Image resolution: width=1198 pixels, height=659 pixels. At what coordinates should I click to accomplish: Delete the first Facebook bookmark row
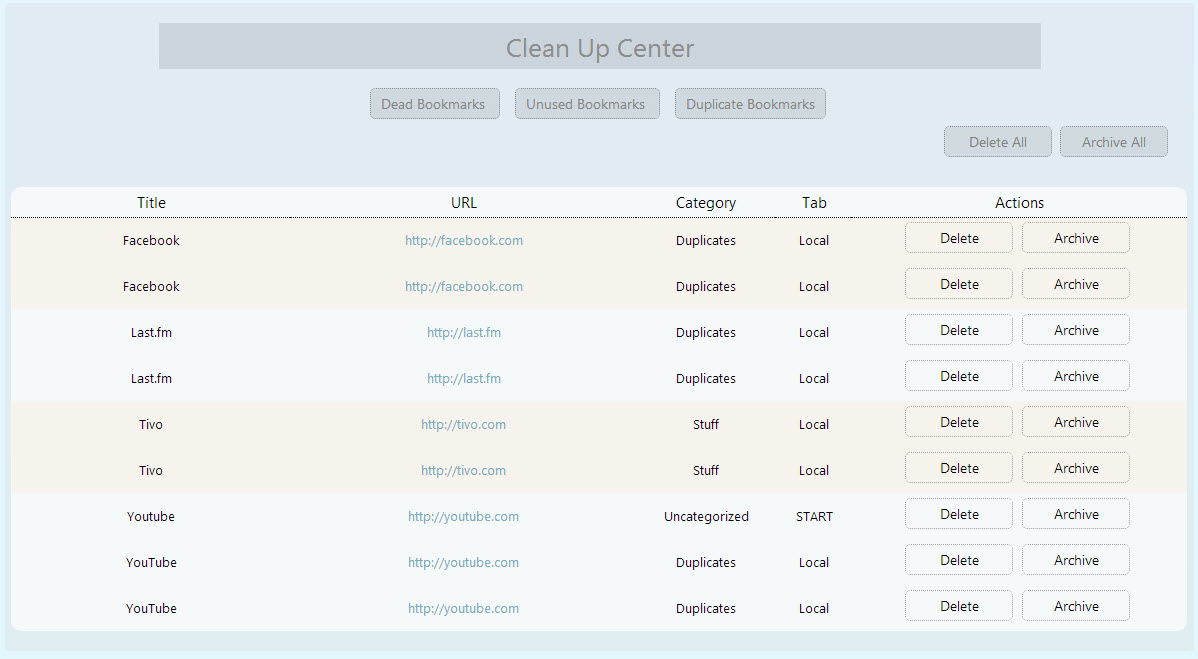(958, 238)
